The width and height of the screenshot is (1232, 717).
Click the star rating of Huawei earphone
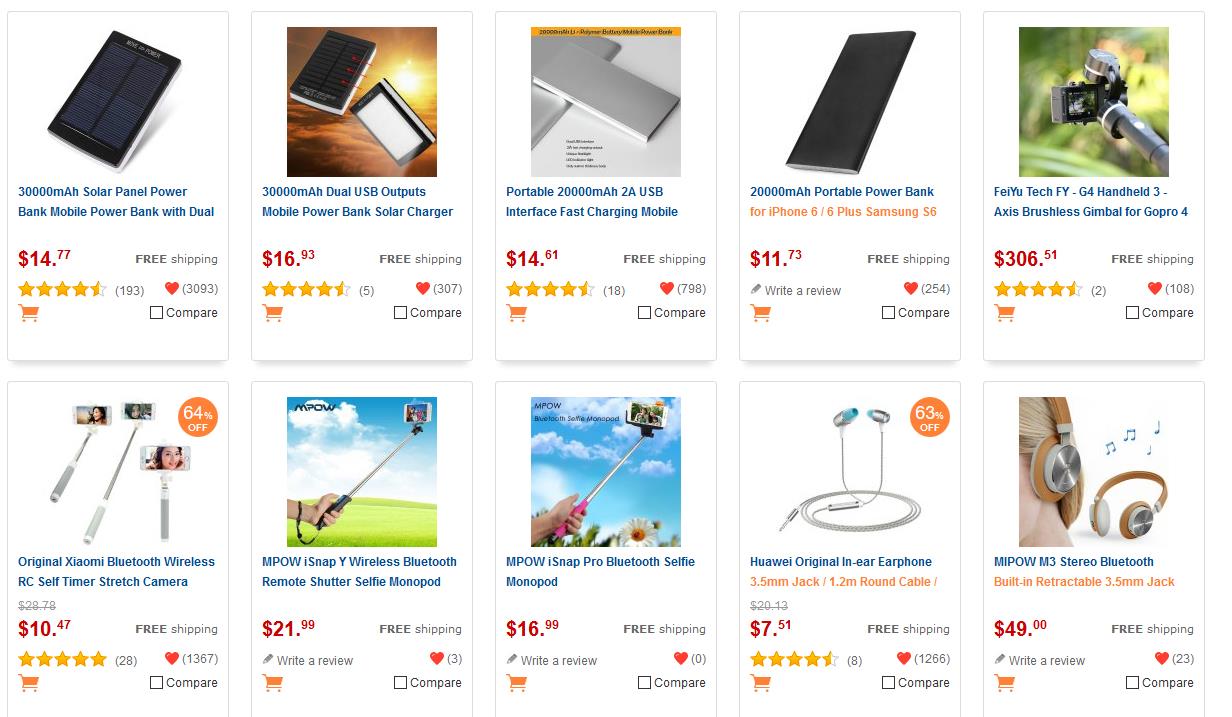(793, 659)
